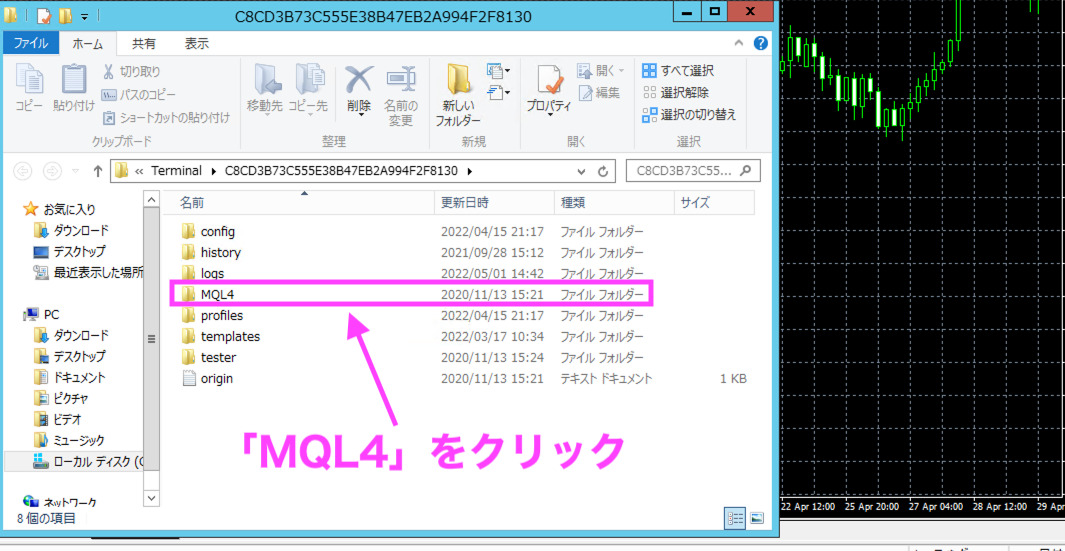Click the Help question mark icon

760,44
